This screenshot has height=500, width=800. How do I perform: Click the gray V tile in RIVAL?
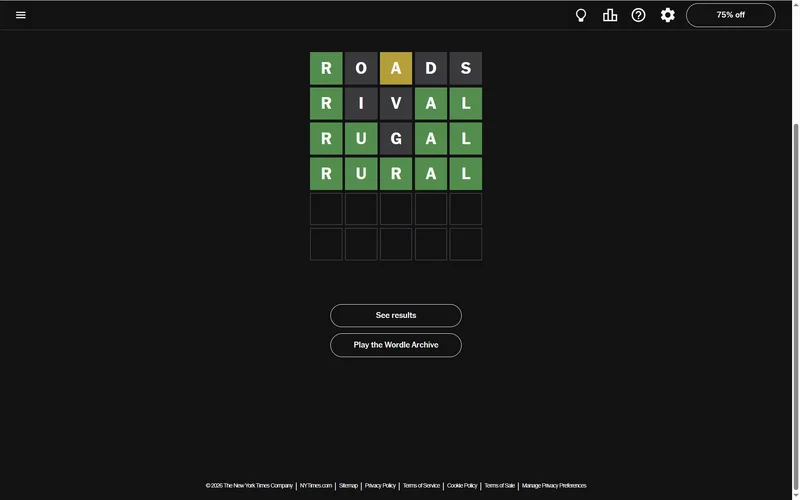[396, 104]
